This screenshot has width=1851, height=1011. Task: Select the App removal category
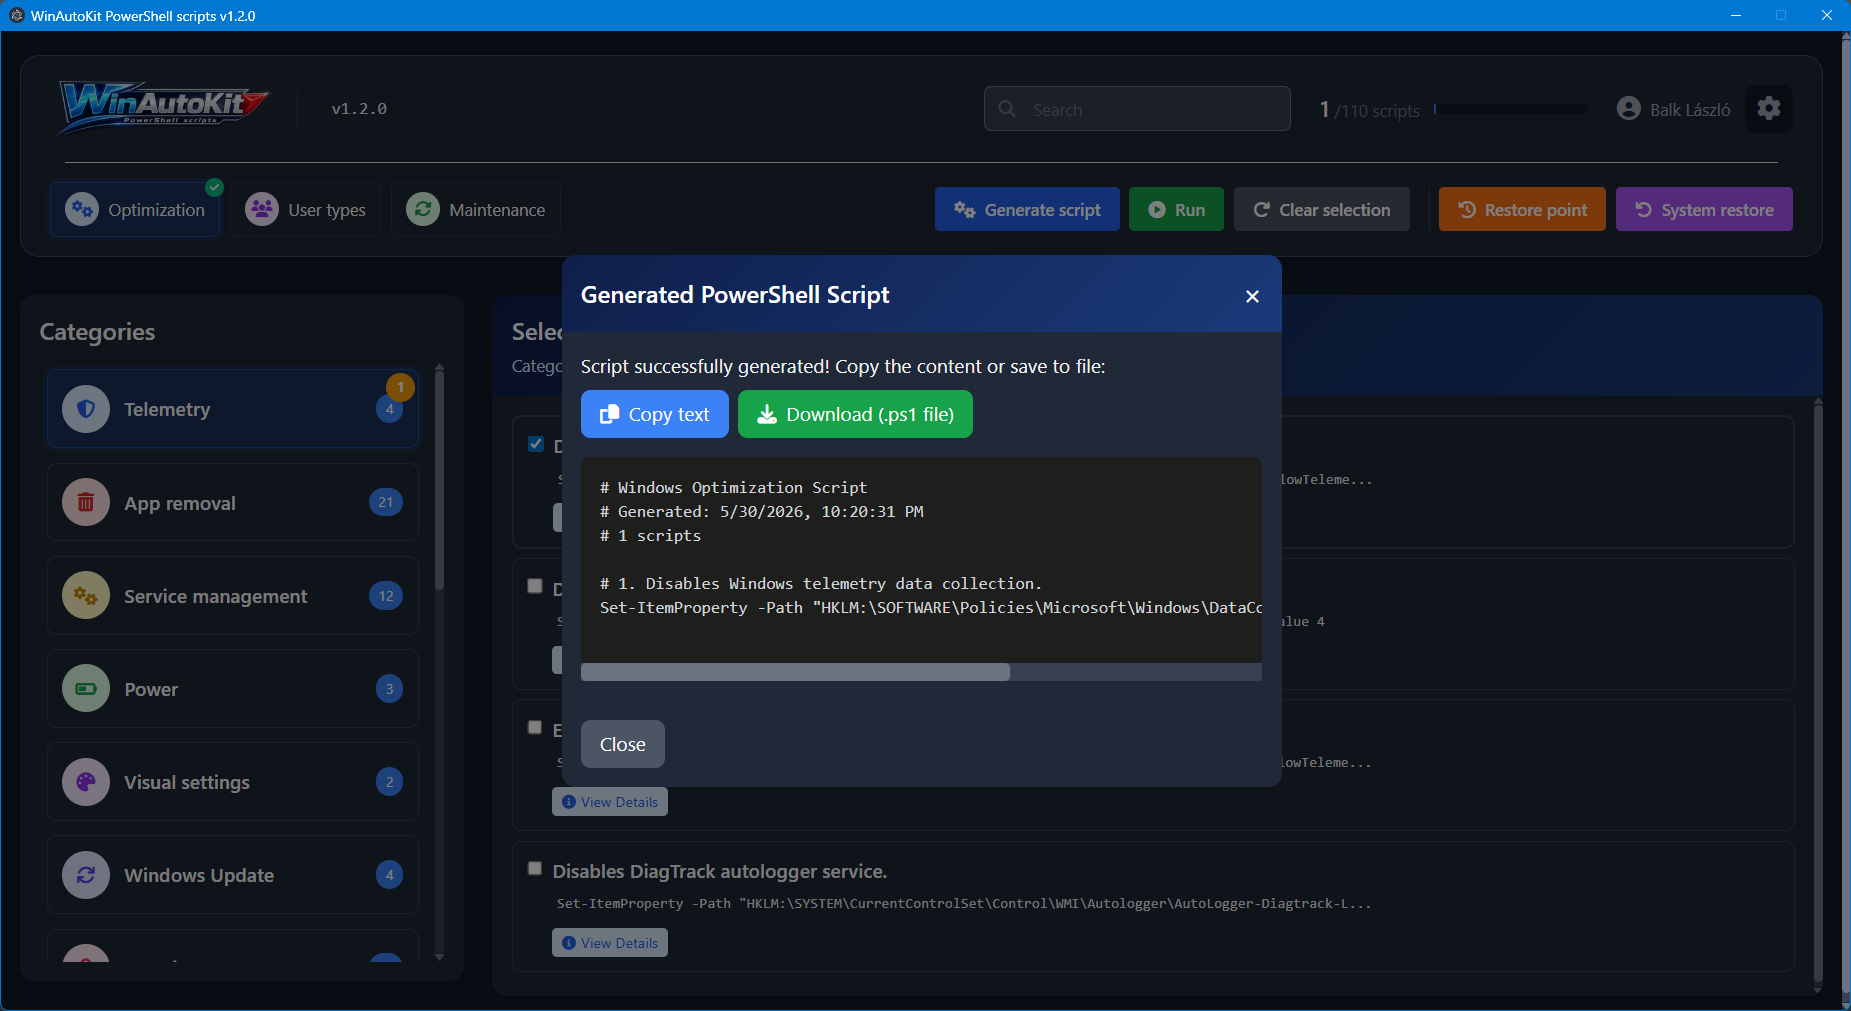click(233, 502)
